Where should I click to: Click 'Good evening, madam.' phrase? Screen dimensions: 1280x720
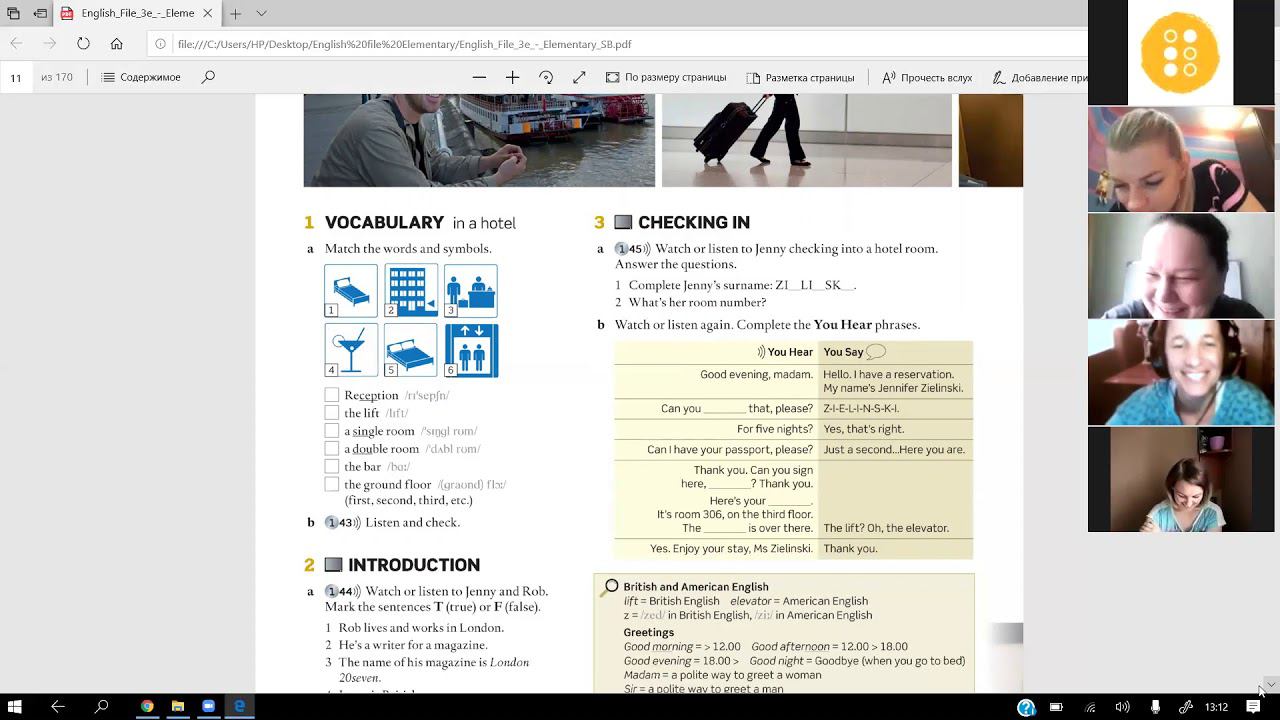[757, 375]
